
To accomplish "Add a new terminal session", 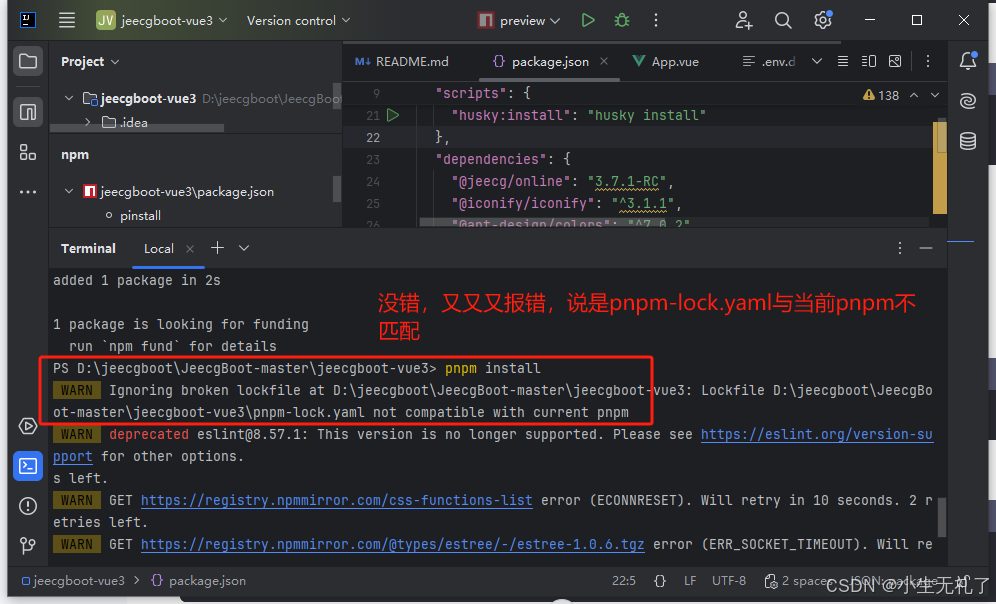I will 217,248.
